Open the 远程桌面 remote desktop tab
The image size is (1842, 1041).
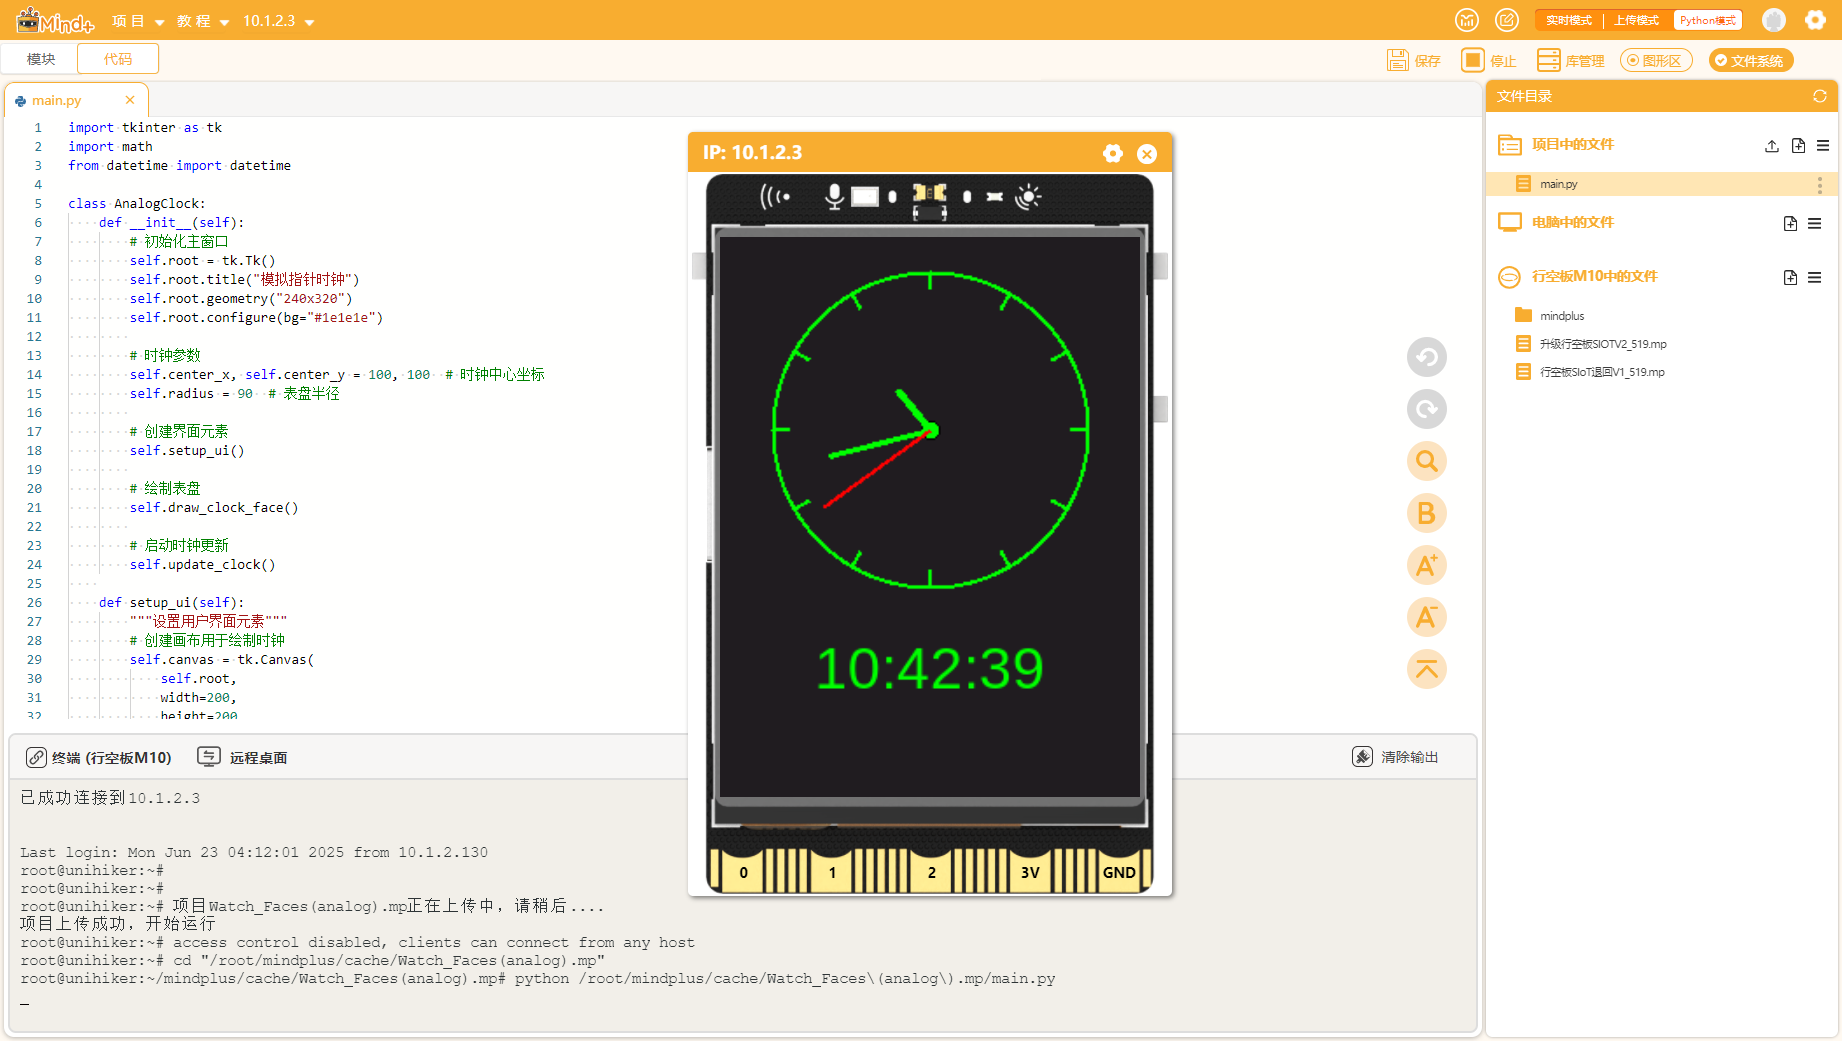pyautogui.click(x=242, y=757)
